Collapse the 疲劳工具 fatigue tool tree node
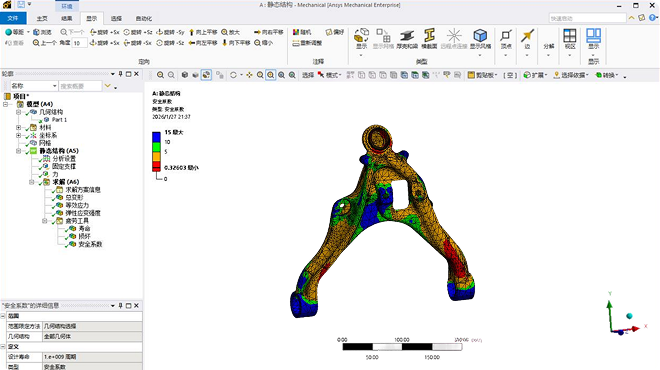The image size is (660, 370). coord(45,221)
